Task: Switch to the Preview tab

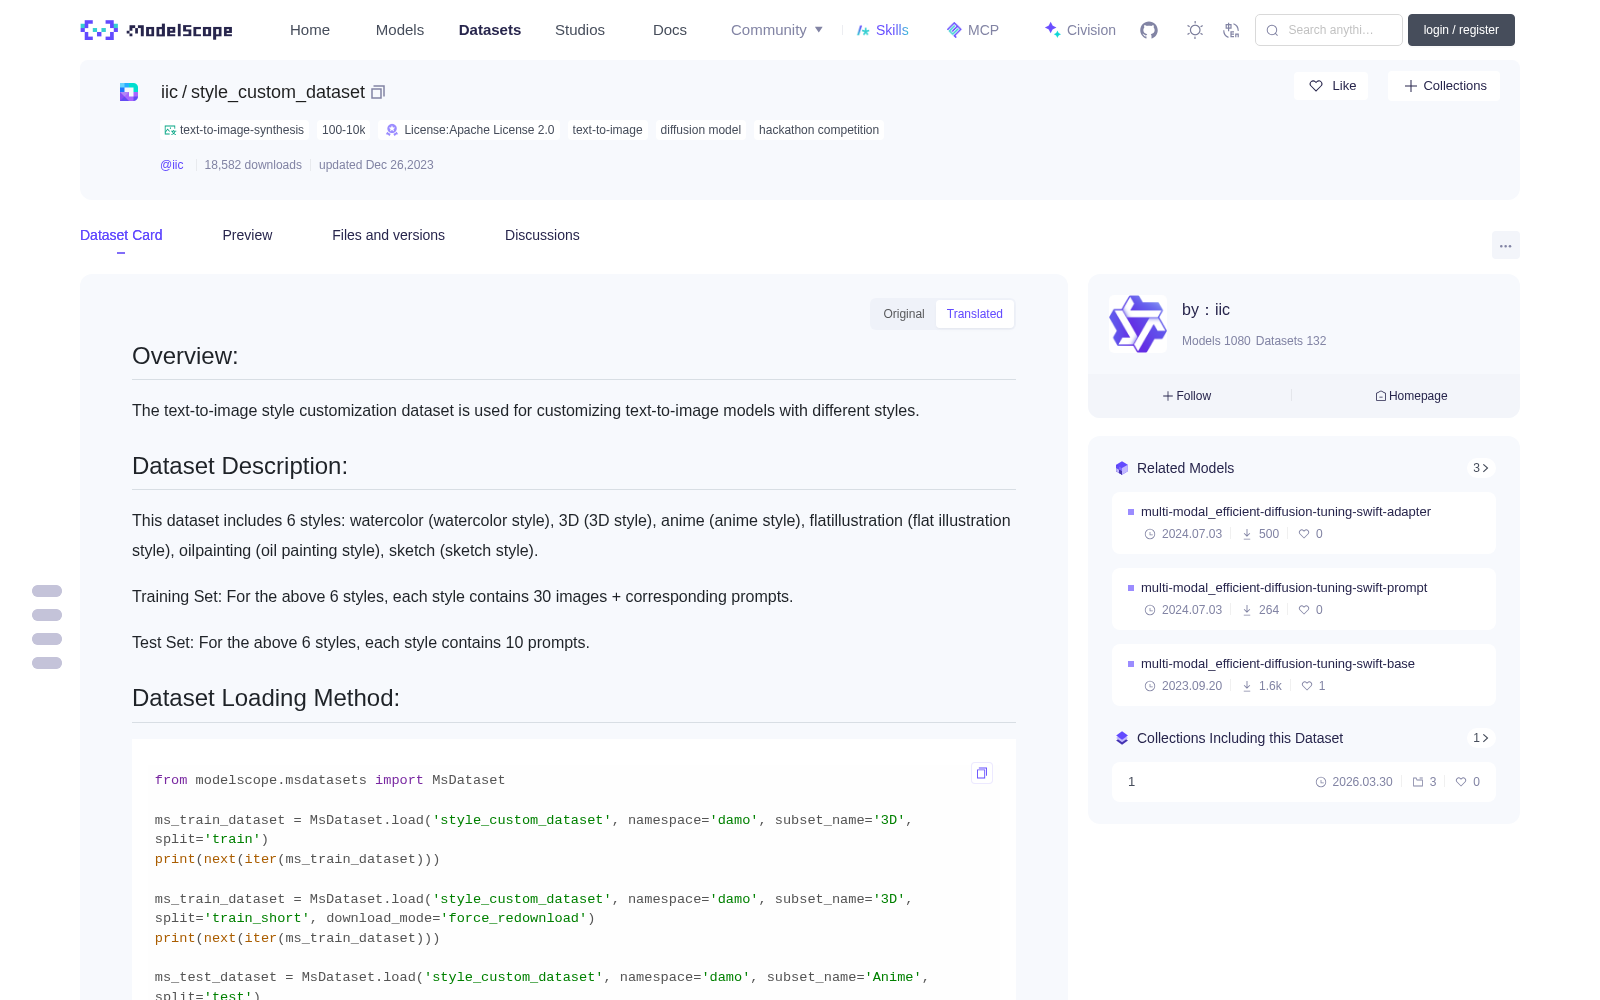Action: pos(247,235)
